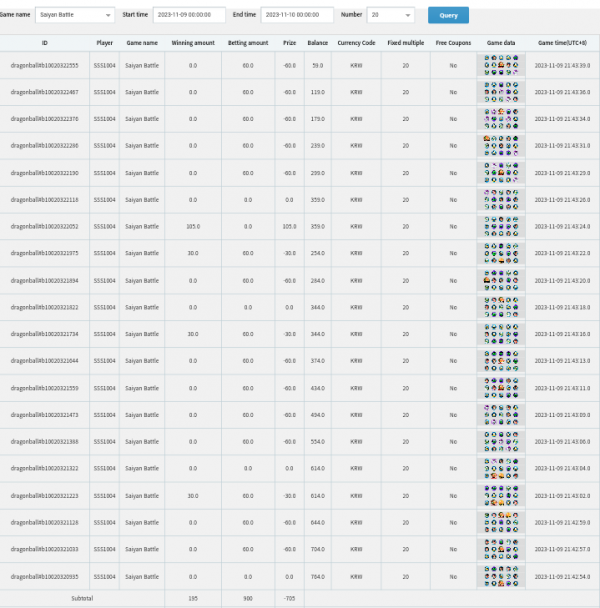600x608 pixels.
Task: Click game time 2023-11-09 21:43:24.0
Action: click(x=562, y=226)
